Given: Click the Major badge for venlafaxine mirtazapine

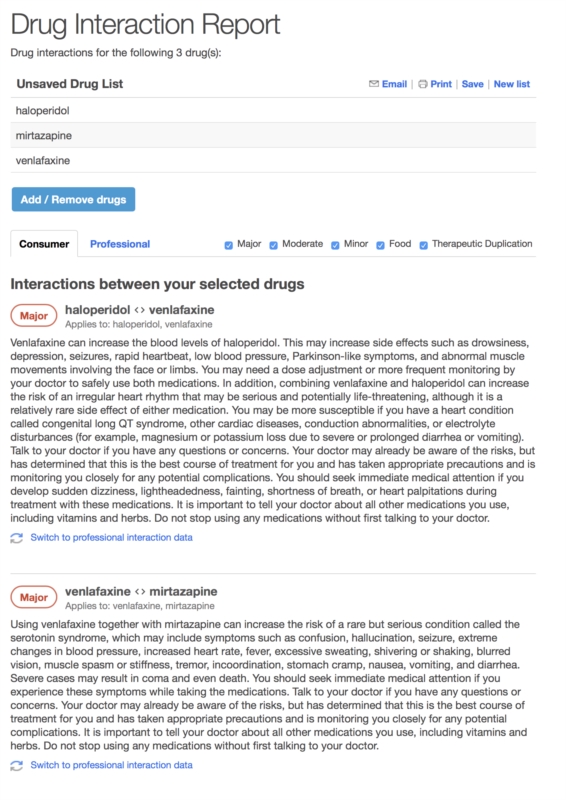Looking at the screenshot, I should [34, 597].
